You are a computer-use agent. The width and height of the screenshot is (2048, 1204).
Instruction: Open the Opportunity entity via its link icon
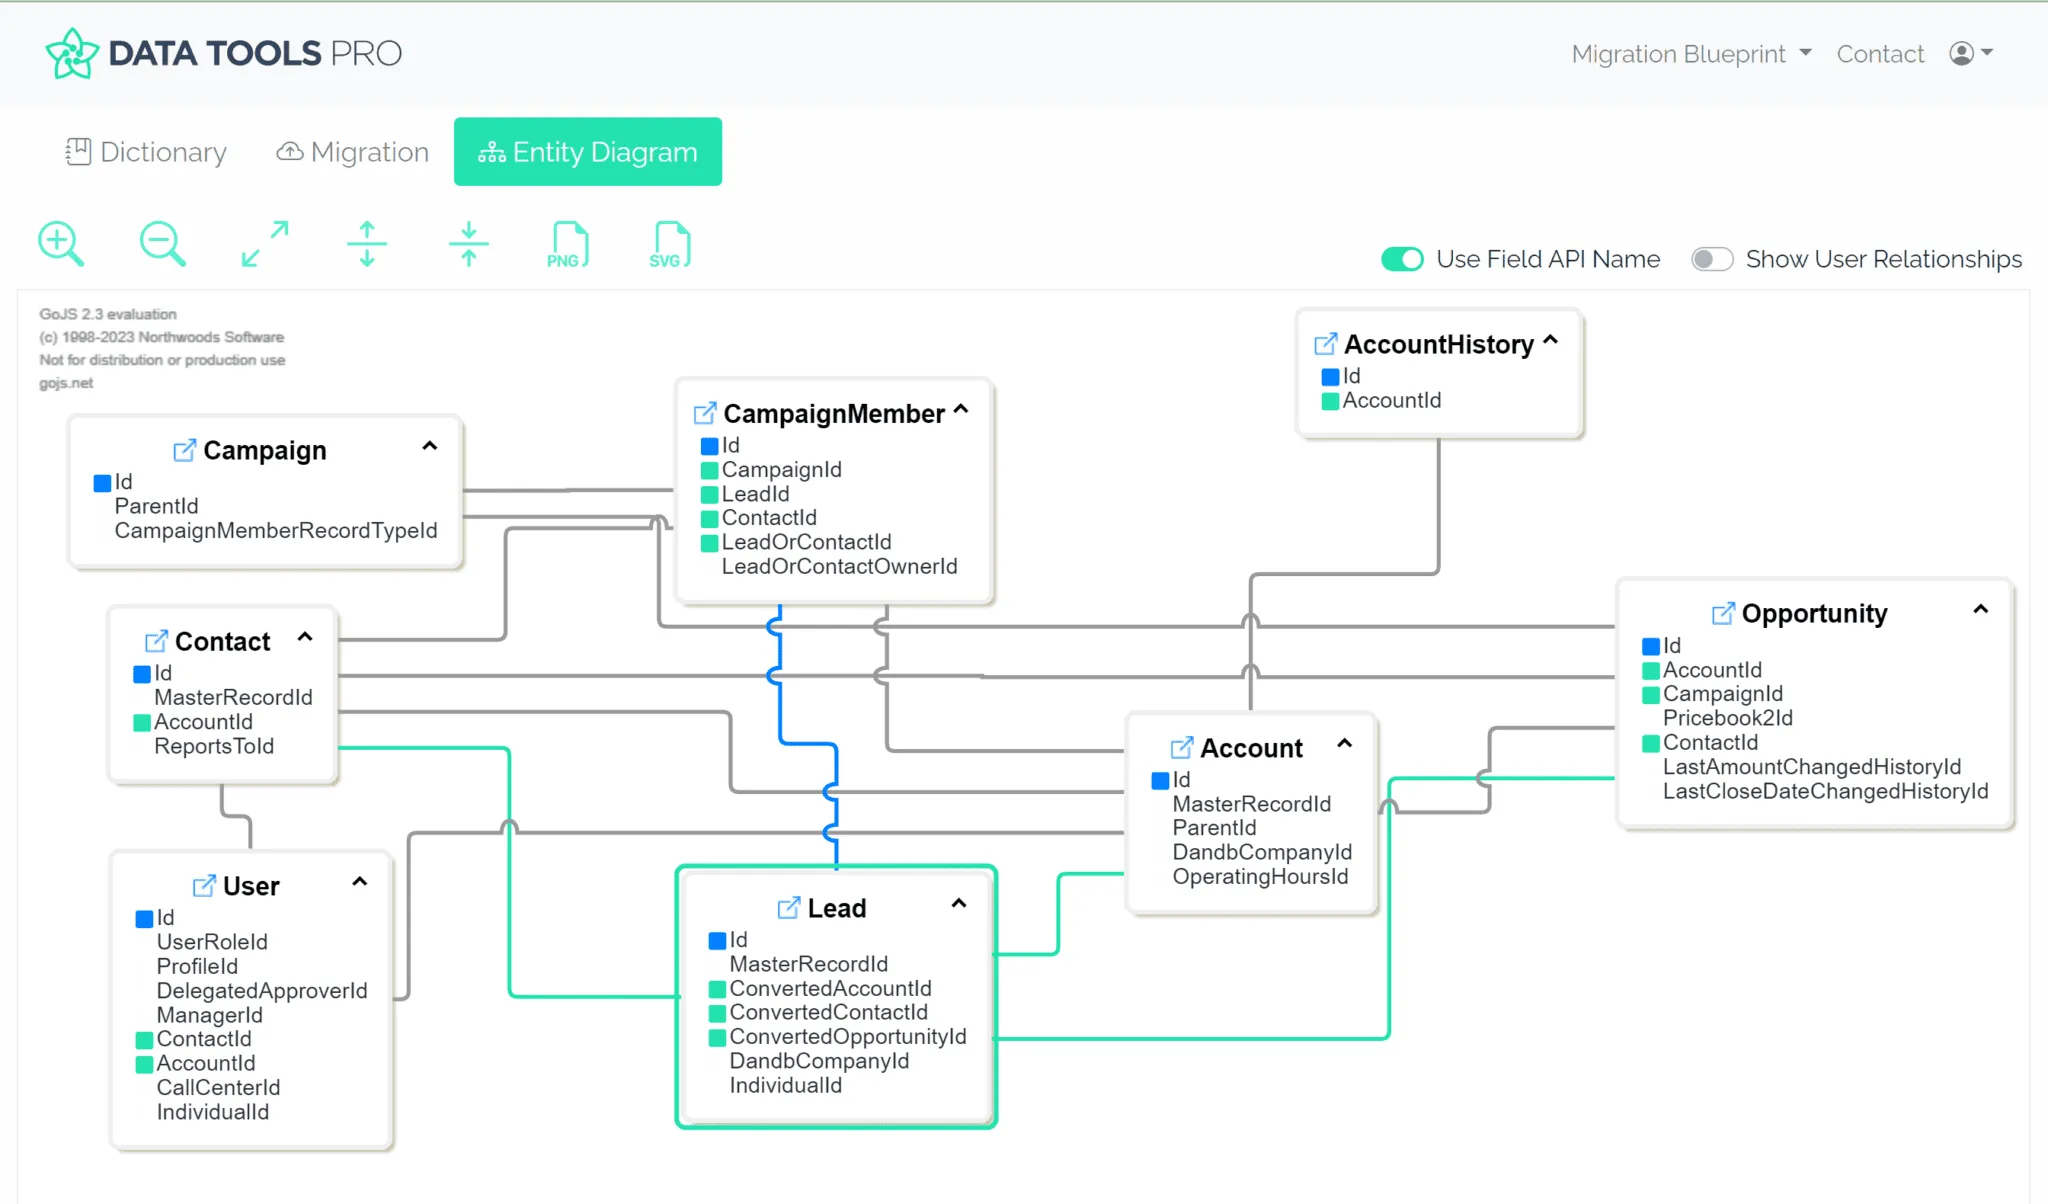tap(1722, 613)
